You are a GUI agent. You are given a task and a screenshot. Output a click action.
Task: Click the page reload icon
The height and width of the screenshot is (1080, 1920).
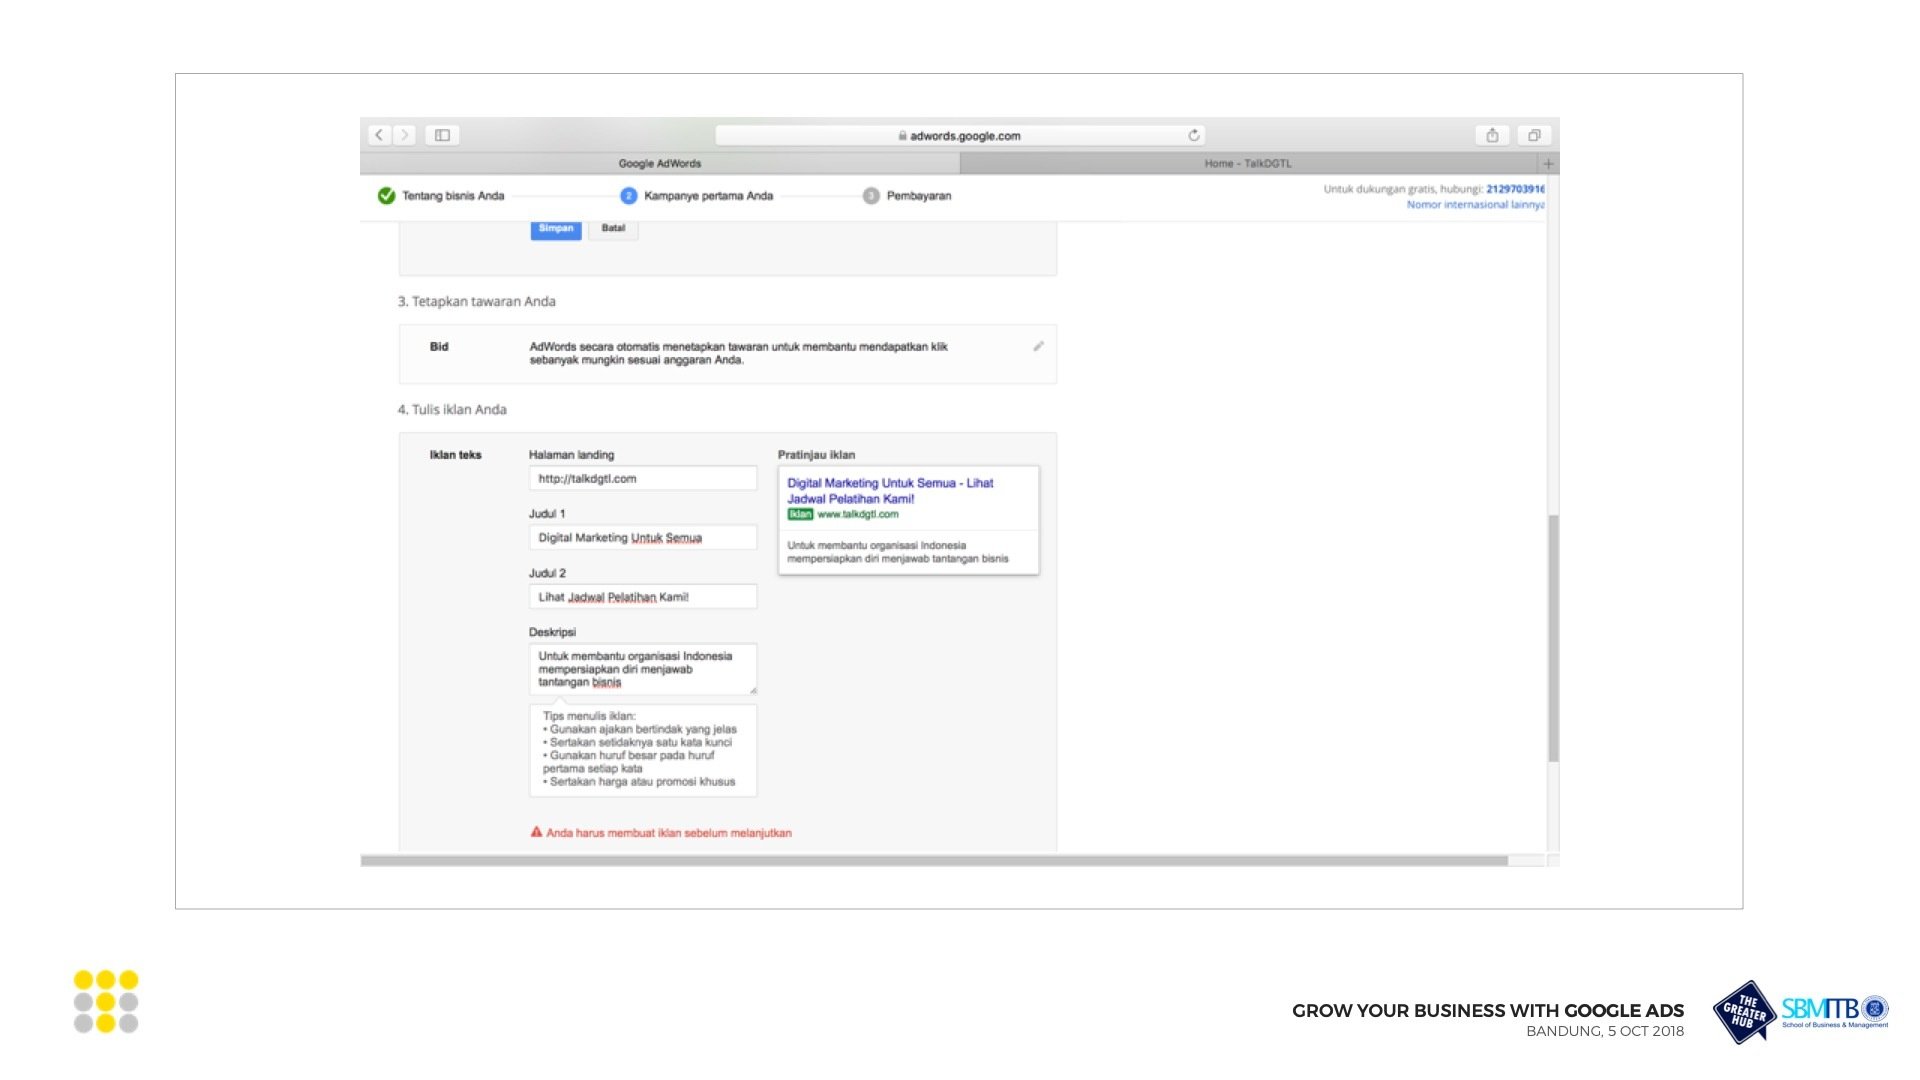point(1193,135)
